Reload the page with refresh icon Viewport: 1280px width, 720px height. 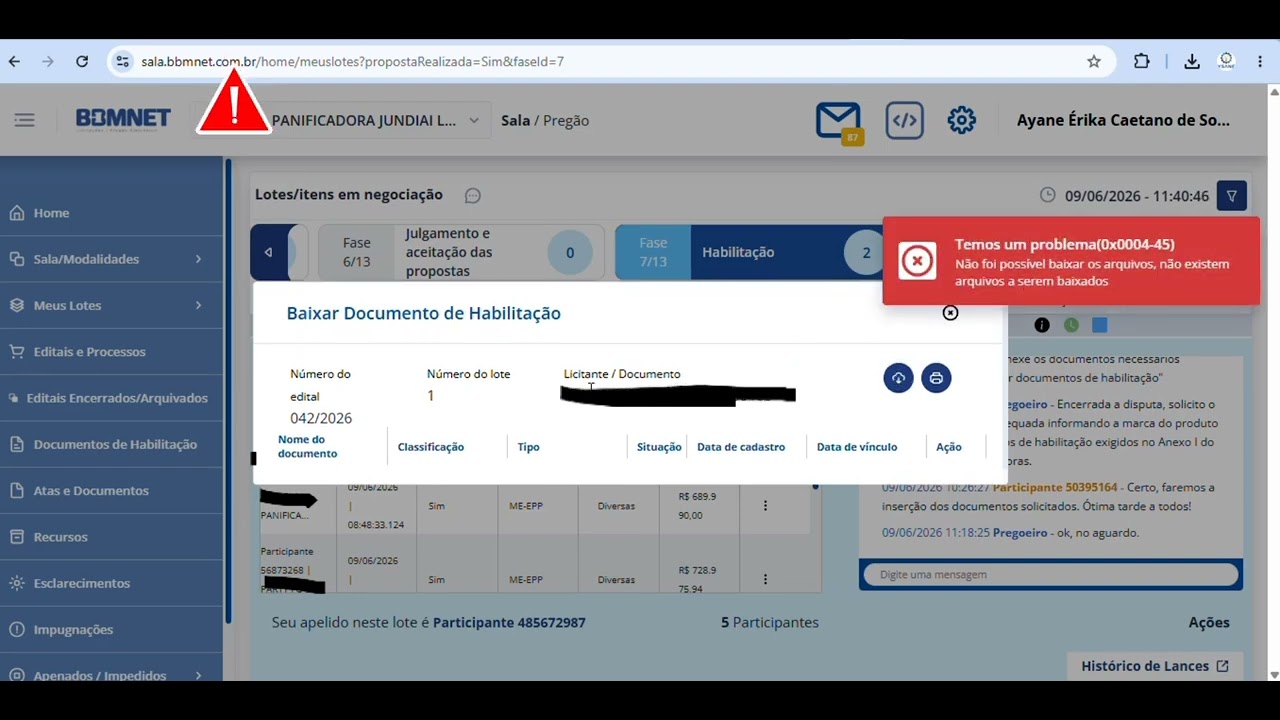click(82, 61)
